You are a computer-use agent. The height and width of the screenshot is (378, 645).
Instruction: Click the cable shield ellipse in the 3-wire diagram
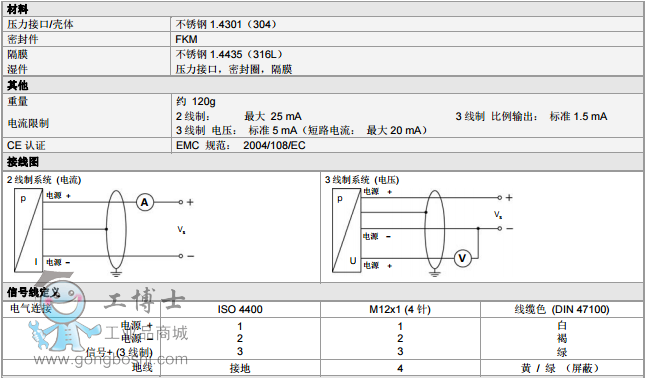coord(435,230)
